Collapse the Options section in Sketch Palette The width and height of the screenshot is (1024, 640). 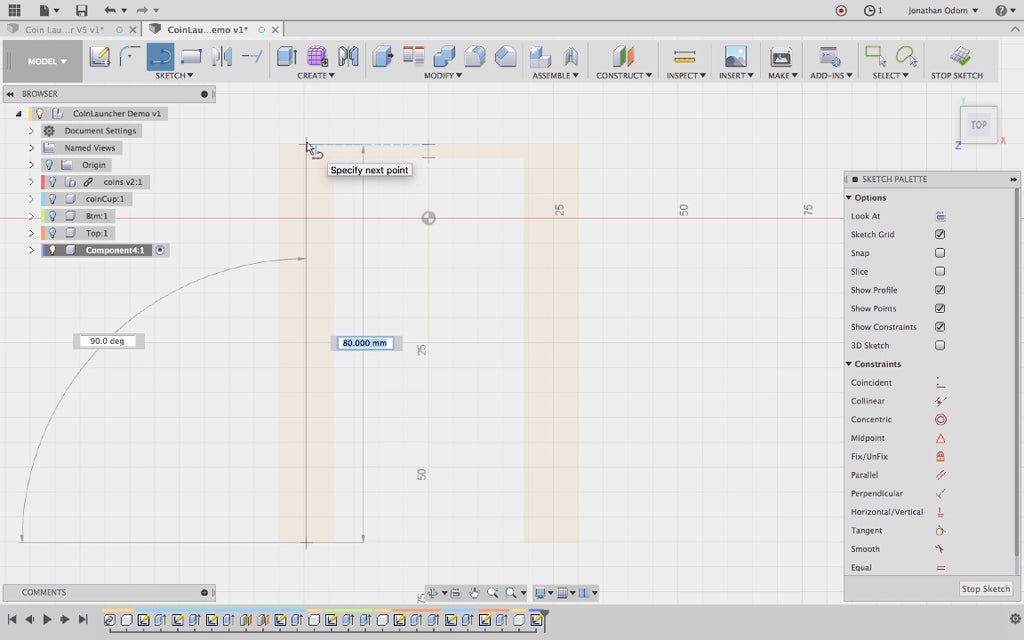point(849,198)
